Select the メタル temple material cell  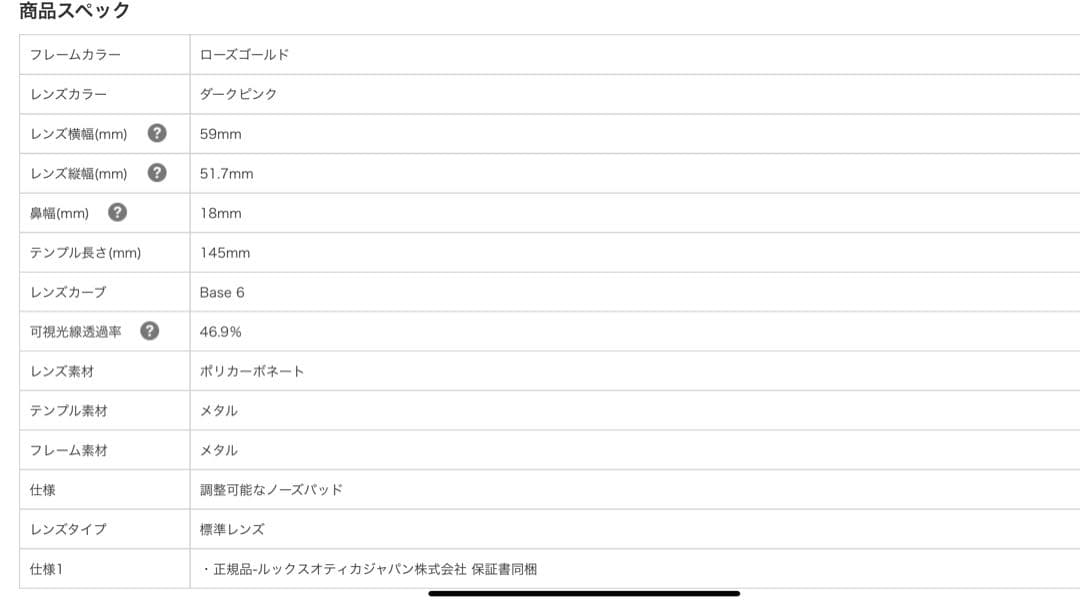pyautogui.click(x=222, y=410)
